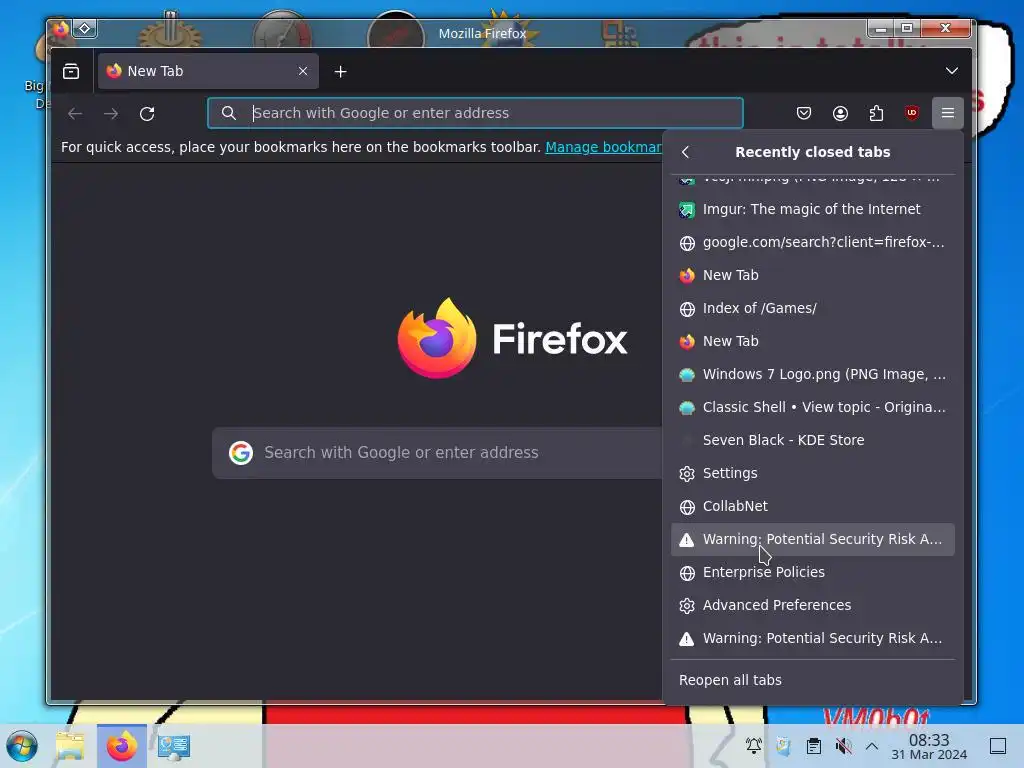This screenshot has width=1024, height=768.
Task: Open the clock showing 08:33
Action: pos(929,746)
